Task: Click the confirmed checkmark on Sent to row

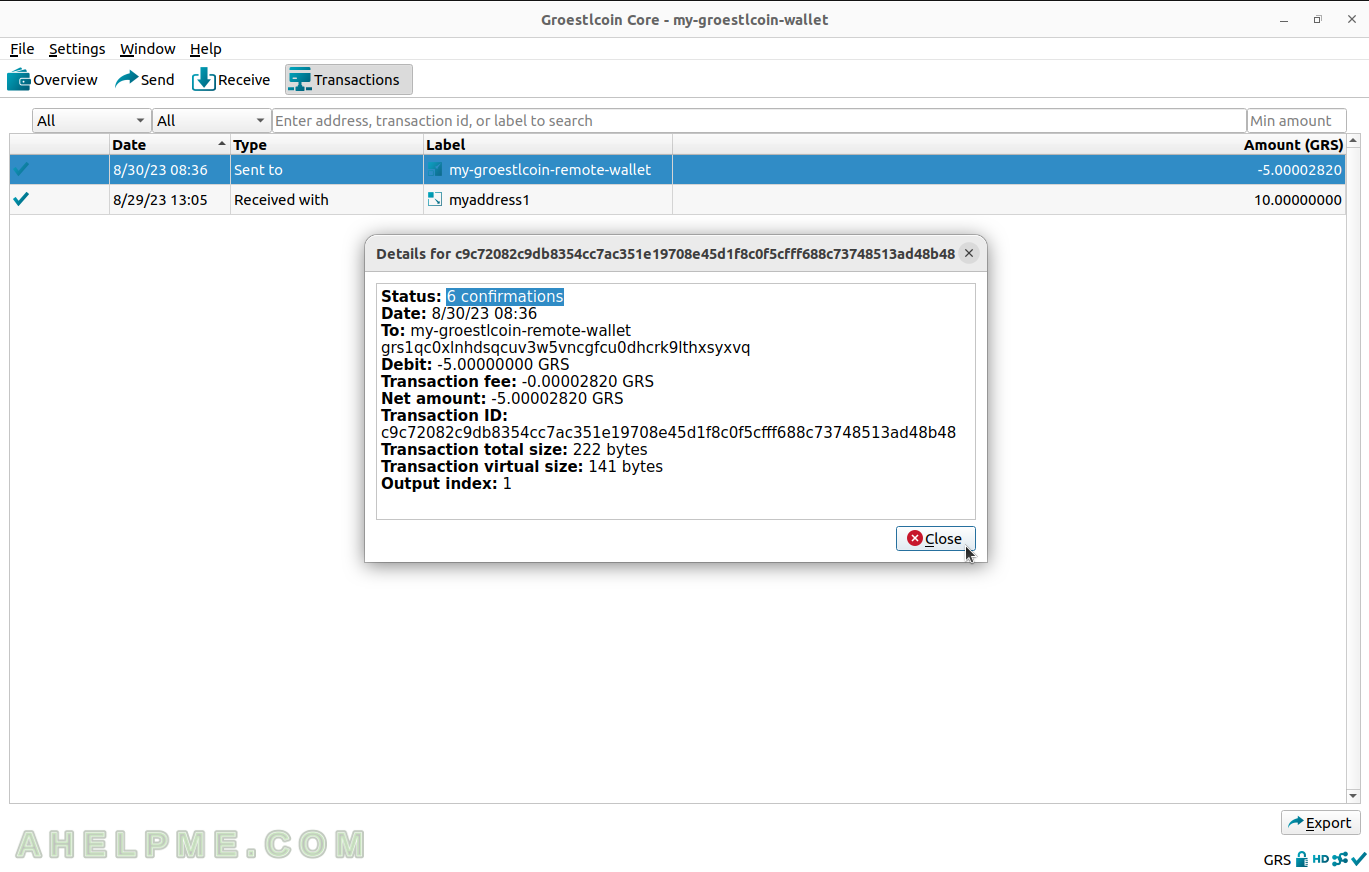Action: pos(21,170)
